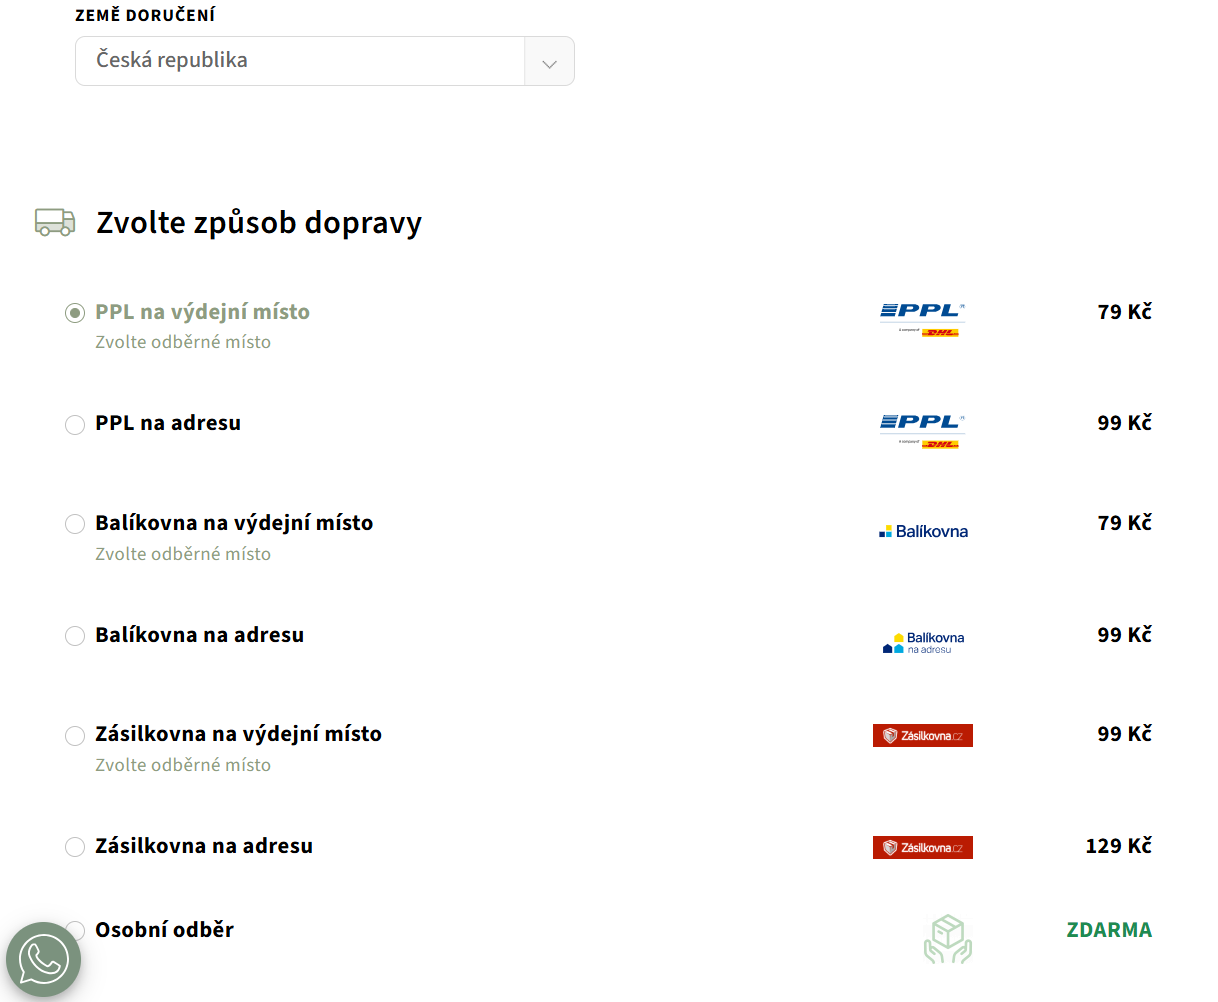The height and width of the screenshot is (1002, 1218).
Task: Click the 79 Kč price for Balíkovna pickup
Action: click(1124, 523)
